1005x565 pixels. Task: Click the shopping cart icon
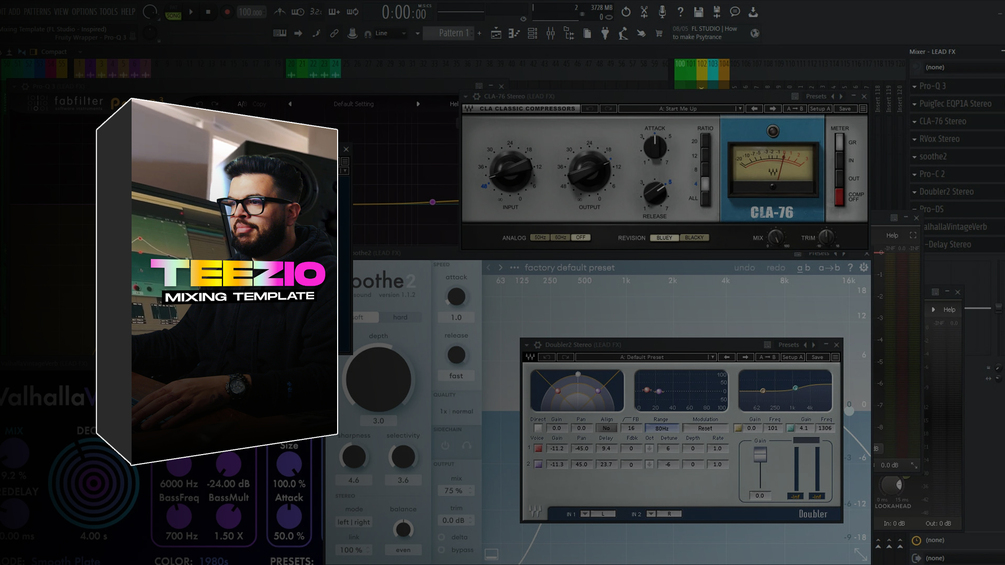(x=658, y=33)
